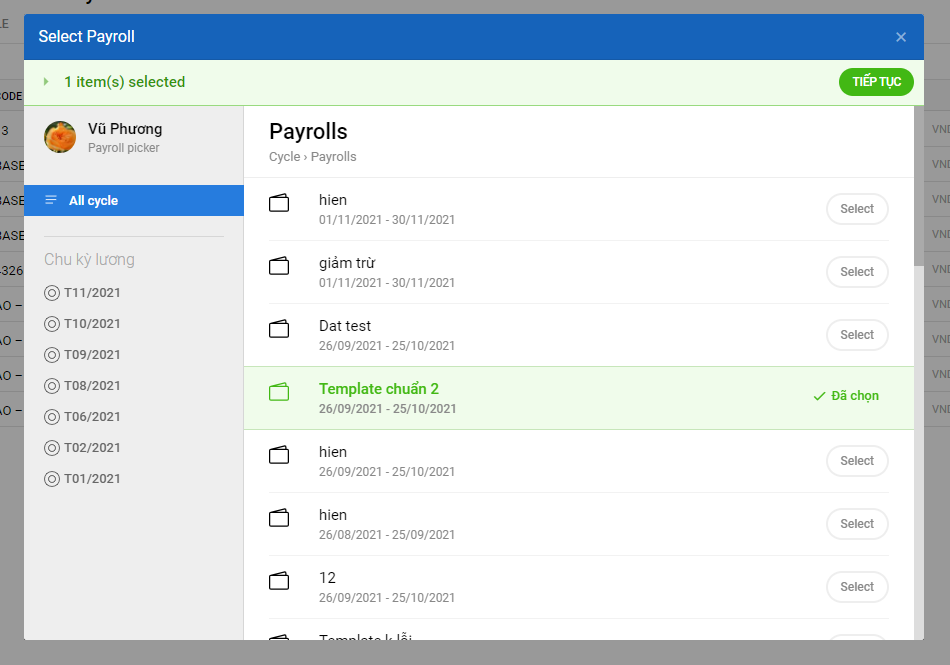Click the Cycle breadcrumb link
Image resolution: width=950 pixels, height=665 pixels.
284,157
